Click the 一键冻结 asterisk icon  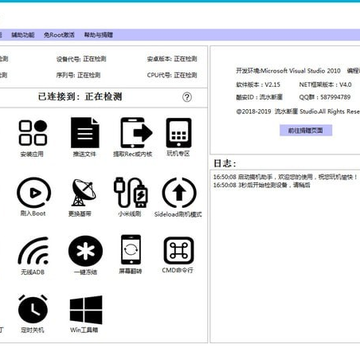(85, 251)
